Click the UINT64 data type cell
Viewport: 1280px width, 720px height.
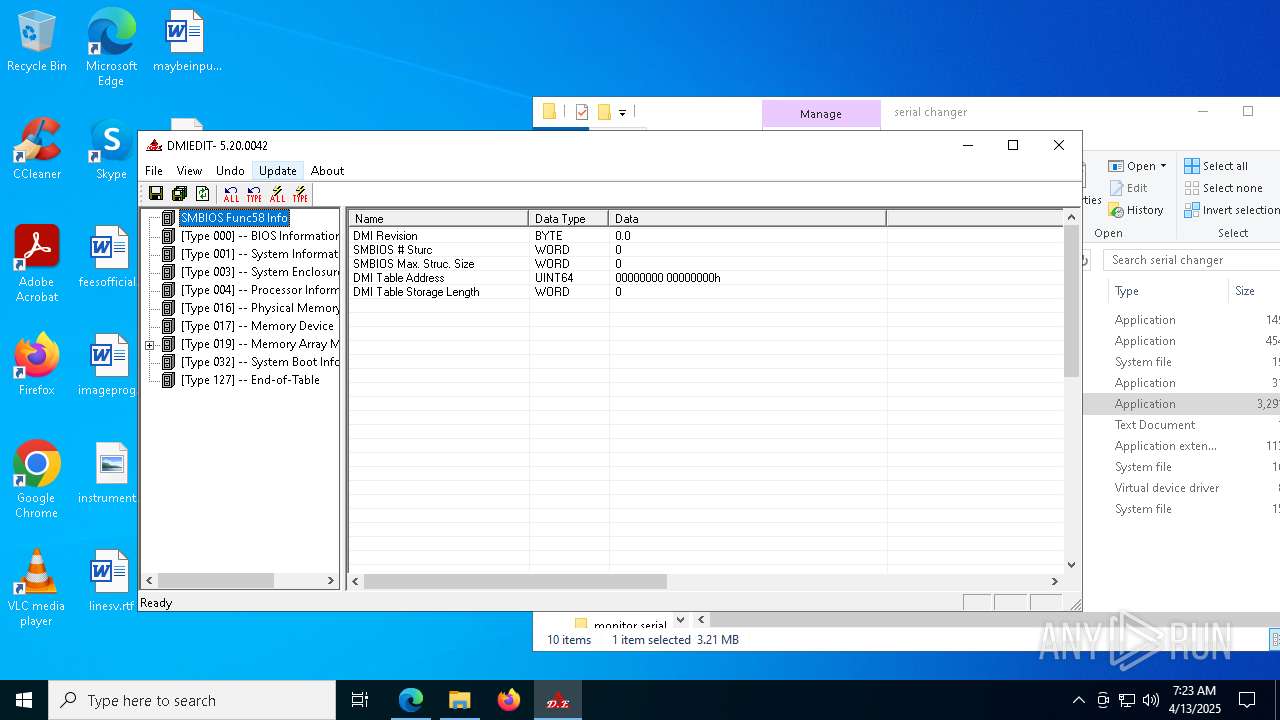(554, 278)
